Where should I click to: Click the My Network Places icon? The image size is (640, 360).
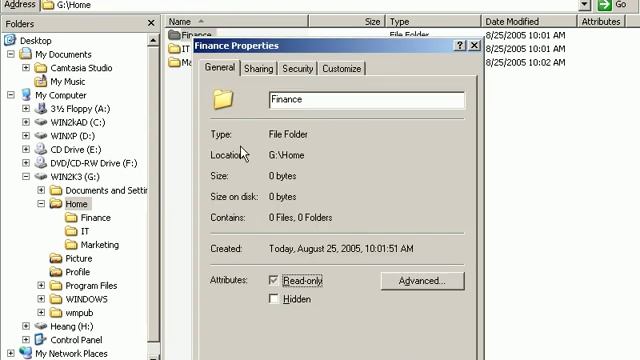coord(26,353)
